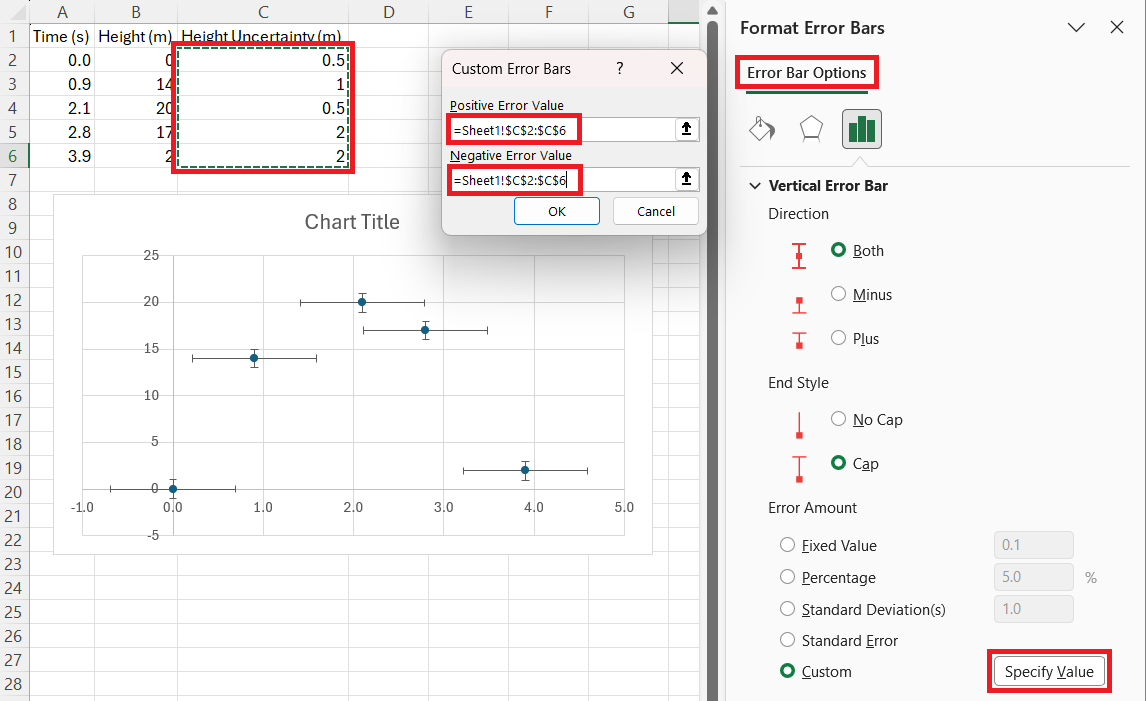Open help in Custom Error Bars dialog

pyautogui.click(x=620, y=69)
